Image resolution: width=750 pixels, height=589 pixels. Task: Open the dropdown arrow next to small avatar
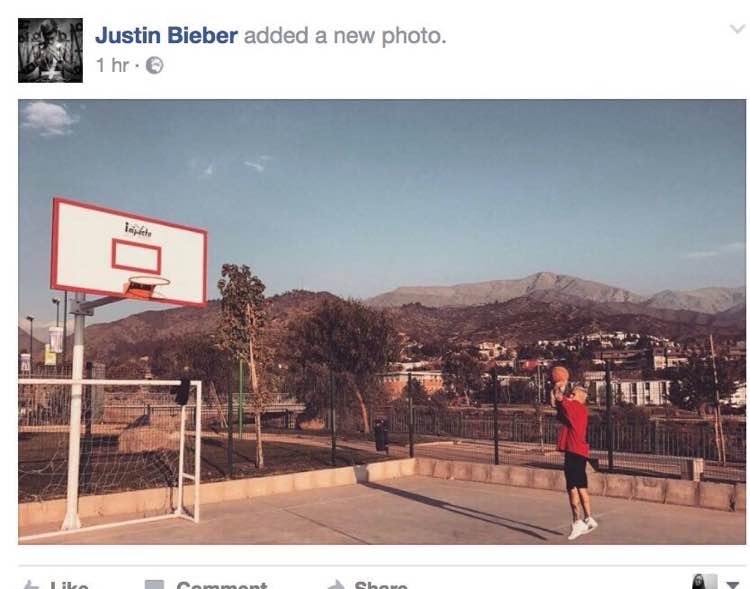(733, 585)
